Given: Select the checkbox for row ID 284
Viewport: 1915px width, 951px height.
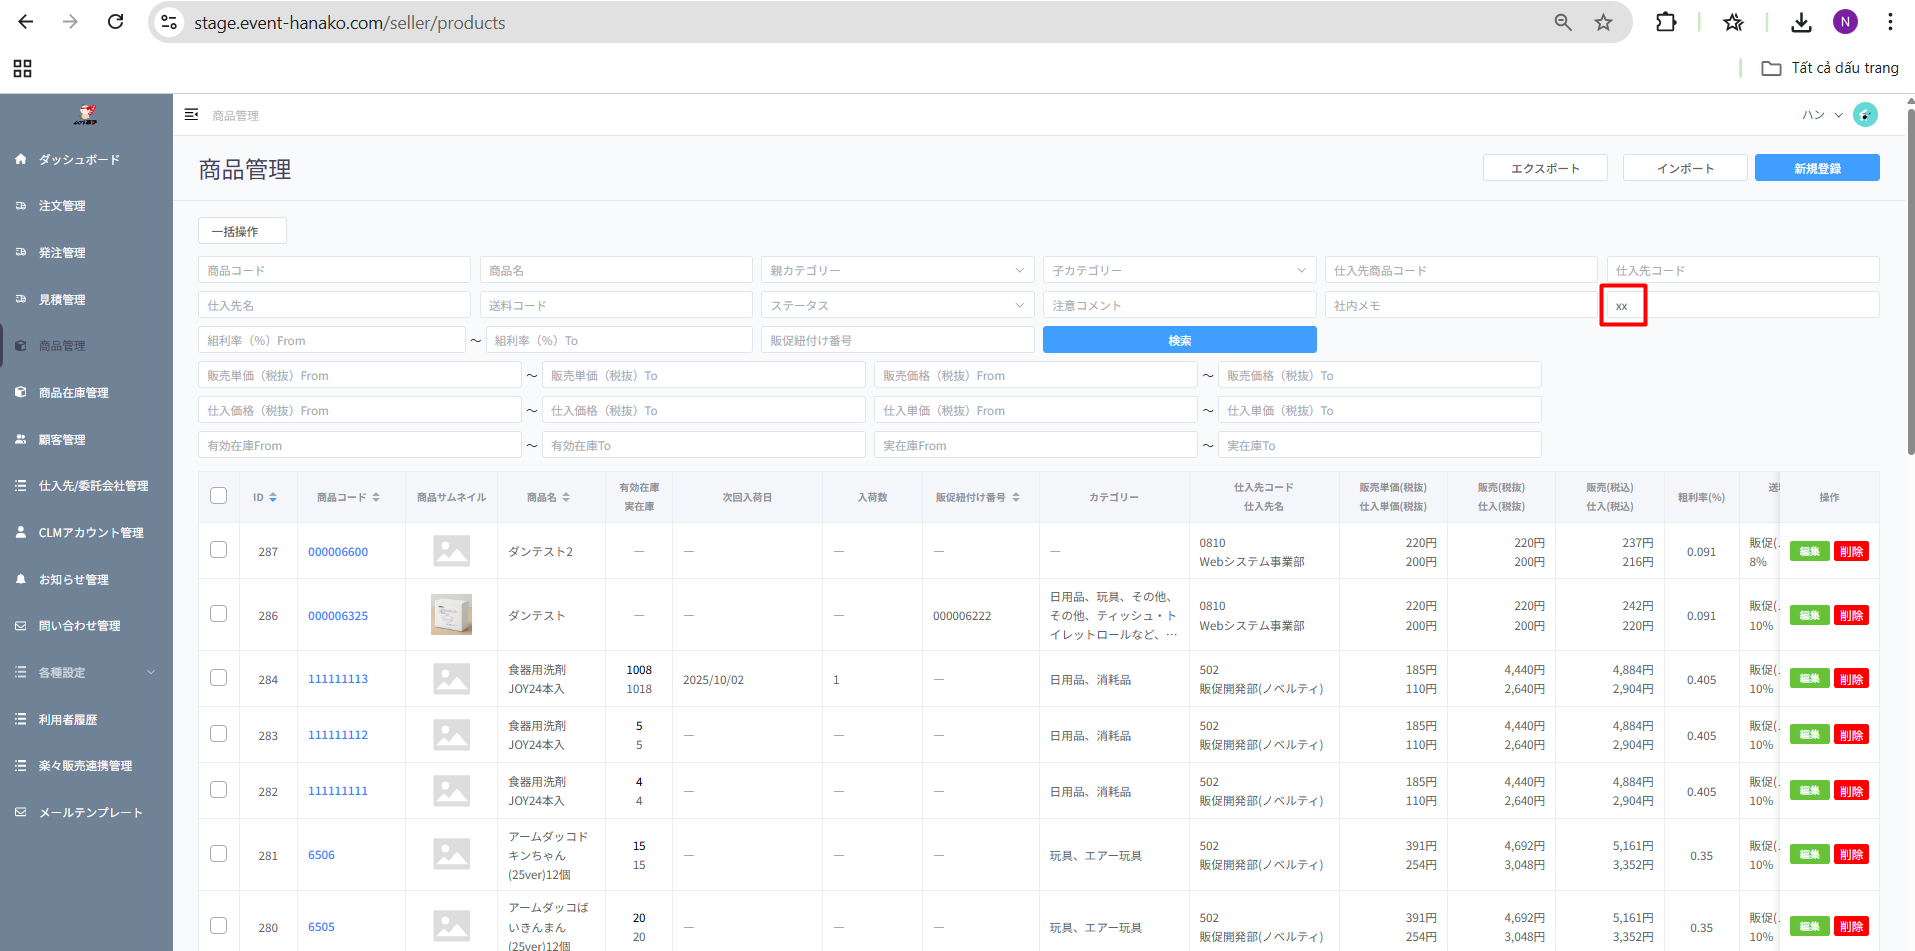Looking at the screenshot, I should 219,678.
